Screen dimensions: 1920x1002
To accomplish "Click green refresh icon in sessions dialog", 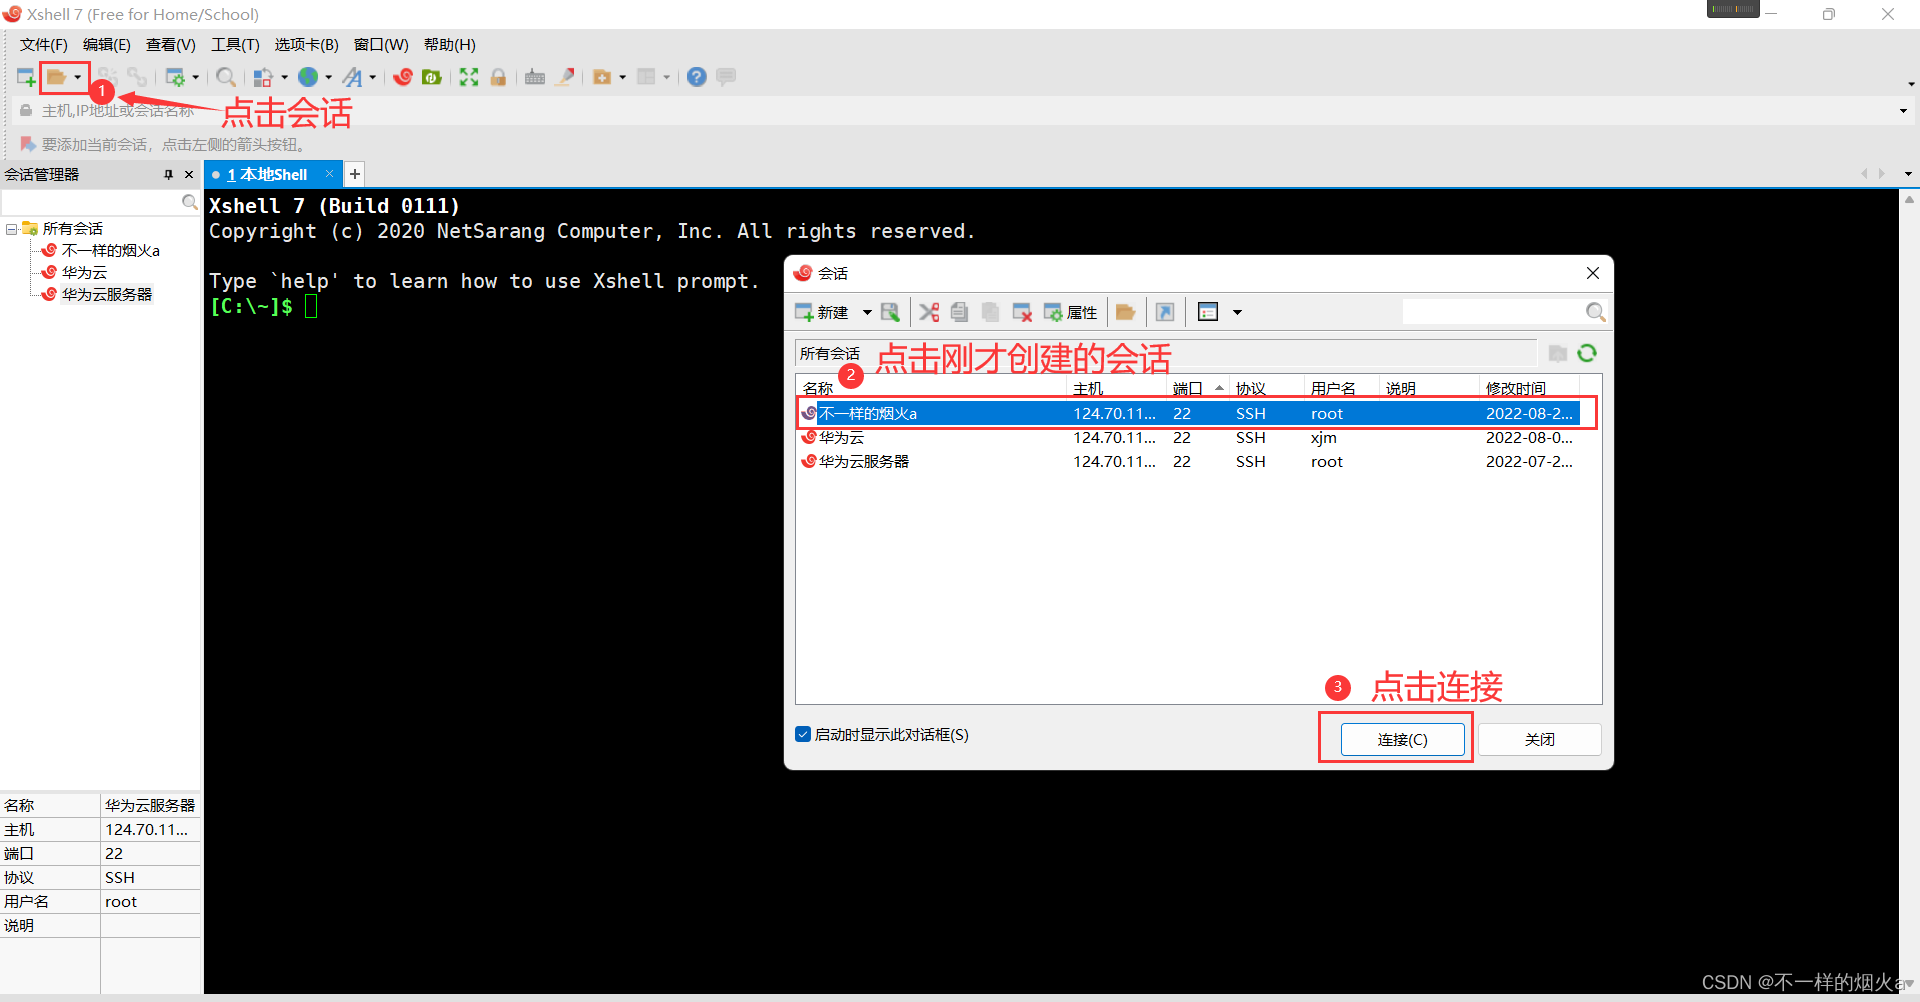I will click(x=1587, y=353).
